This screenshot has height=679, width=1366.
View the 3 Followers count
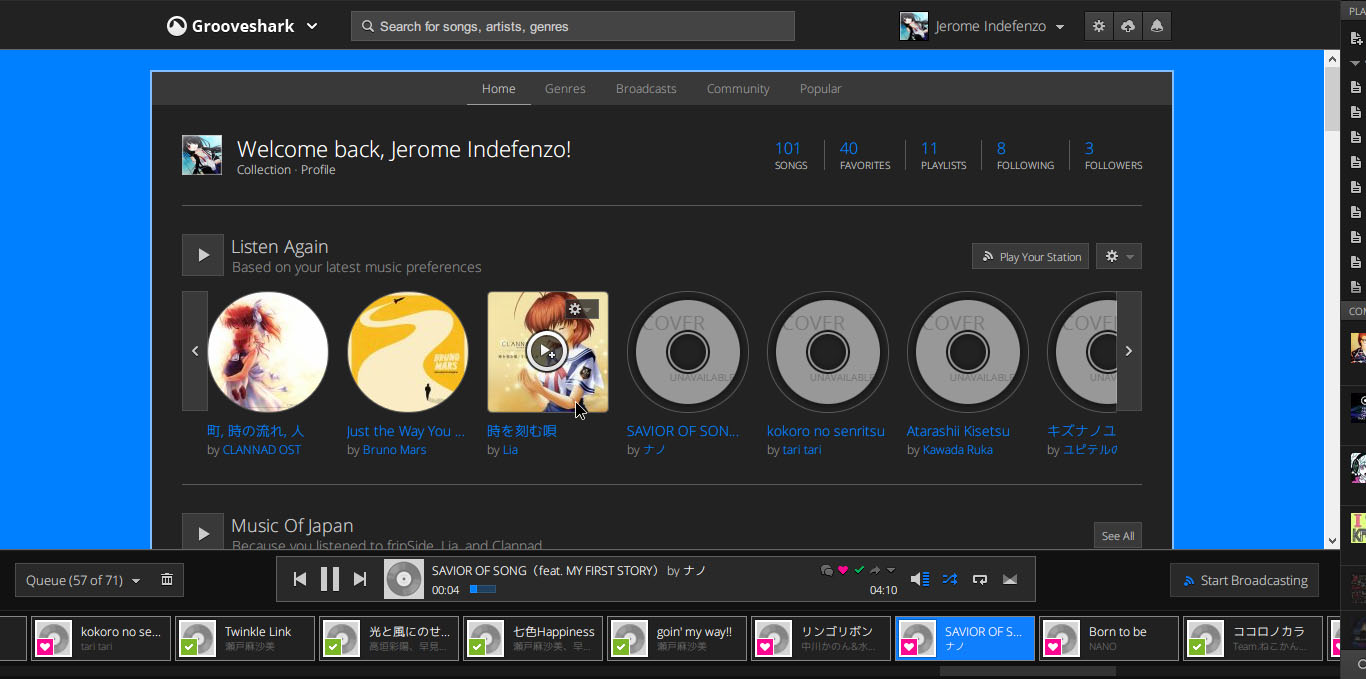click(x=1113, y=155)
